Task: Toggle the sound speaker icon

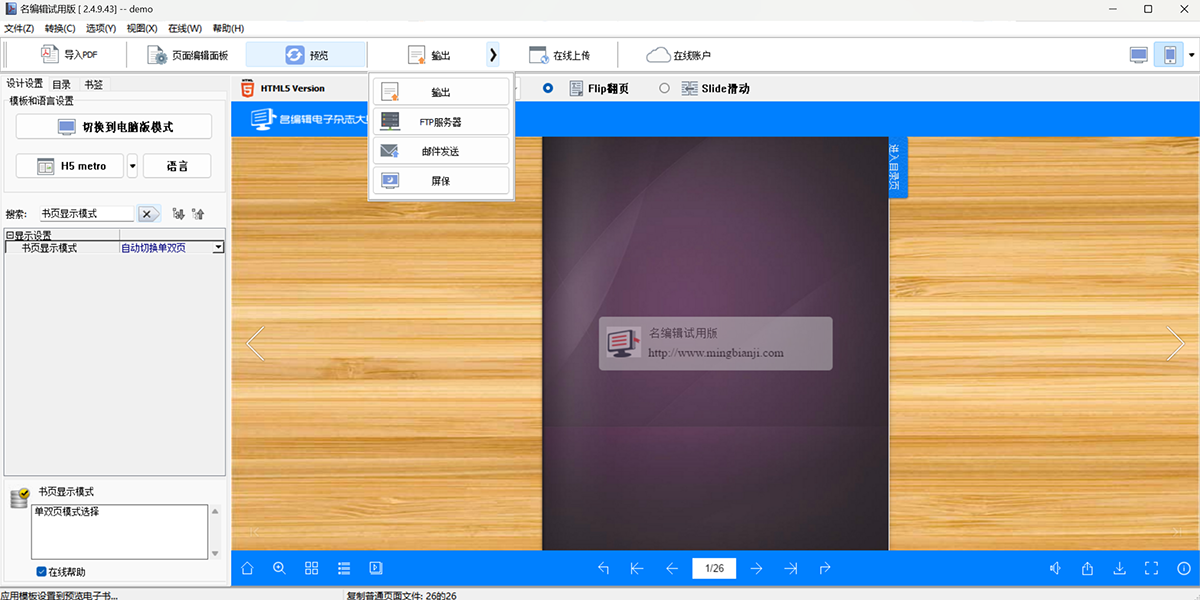Action: click(1055, 568)
